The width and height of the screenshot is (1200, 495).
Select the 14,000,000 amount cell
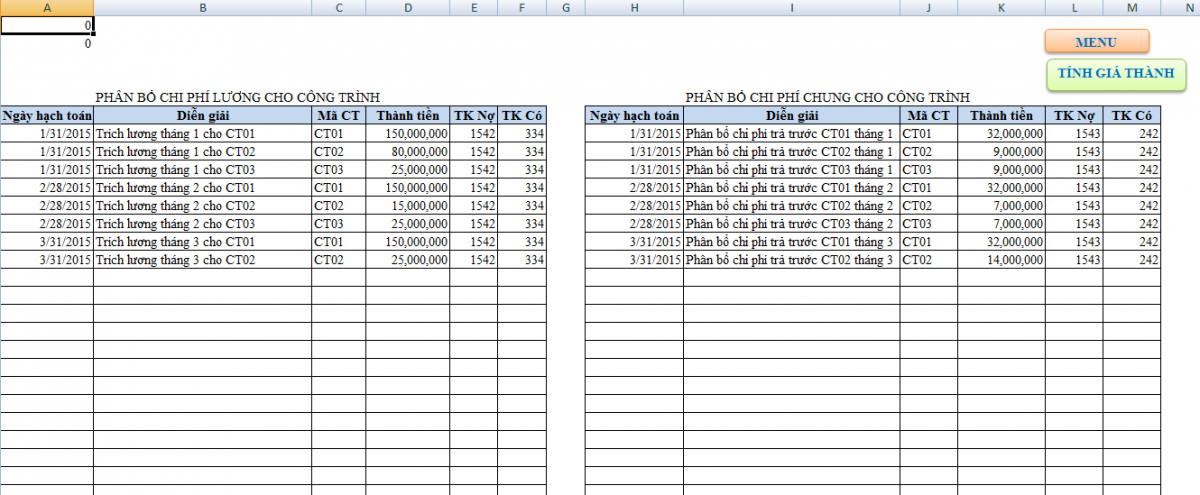[x=1001, y=260]
